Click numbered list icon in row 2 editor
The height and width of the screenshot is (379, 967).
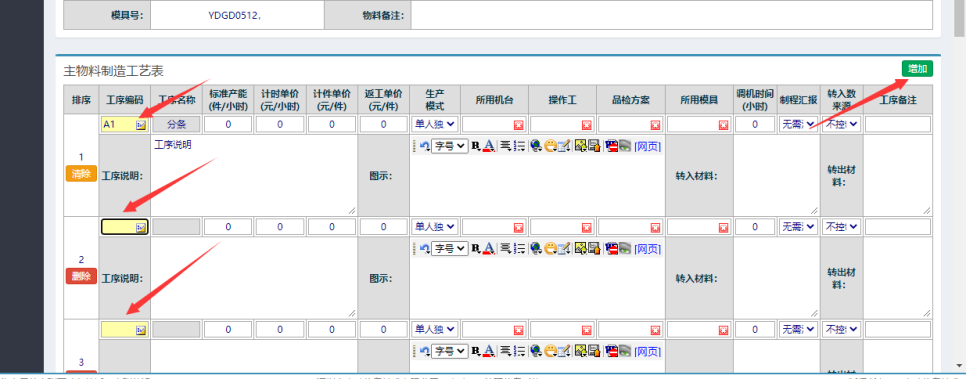tap(519, 248)
